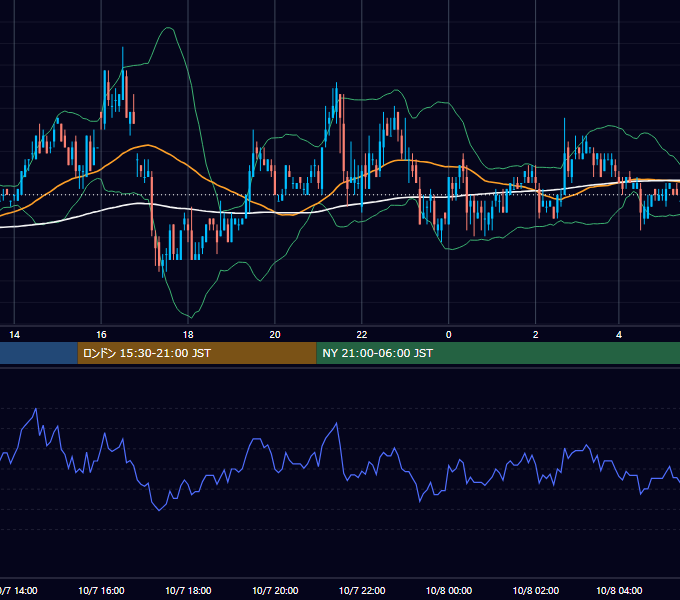
Task: Click the '2' hour label on price chart axis
Action: (536, 335)
